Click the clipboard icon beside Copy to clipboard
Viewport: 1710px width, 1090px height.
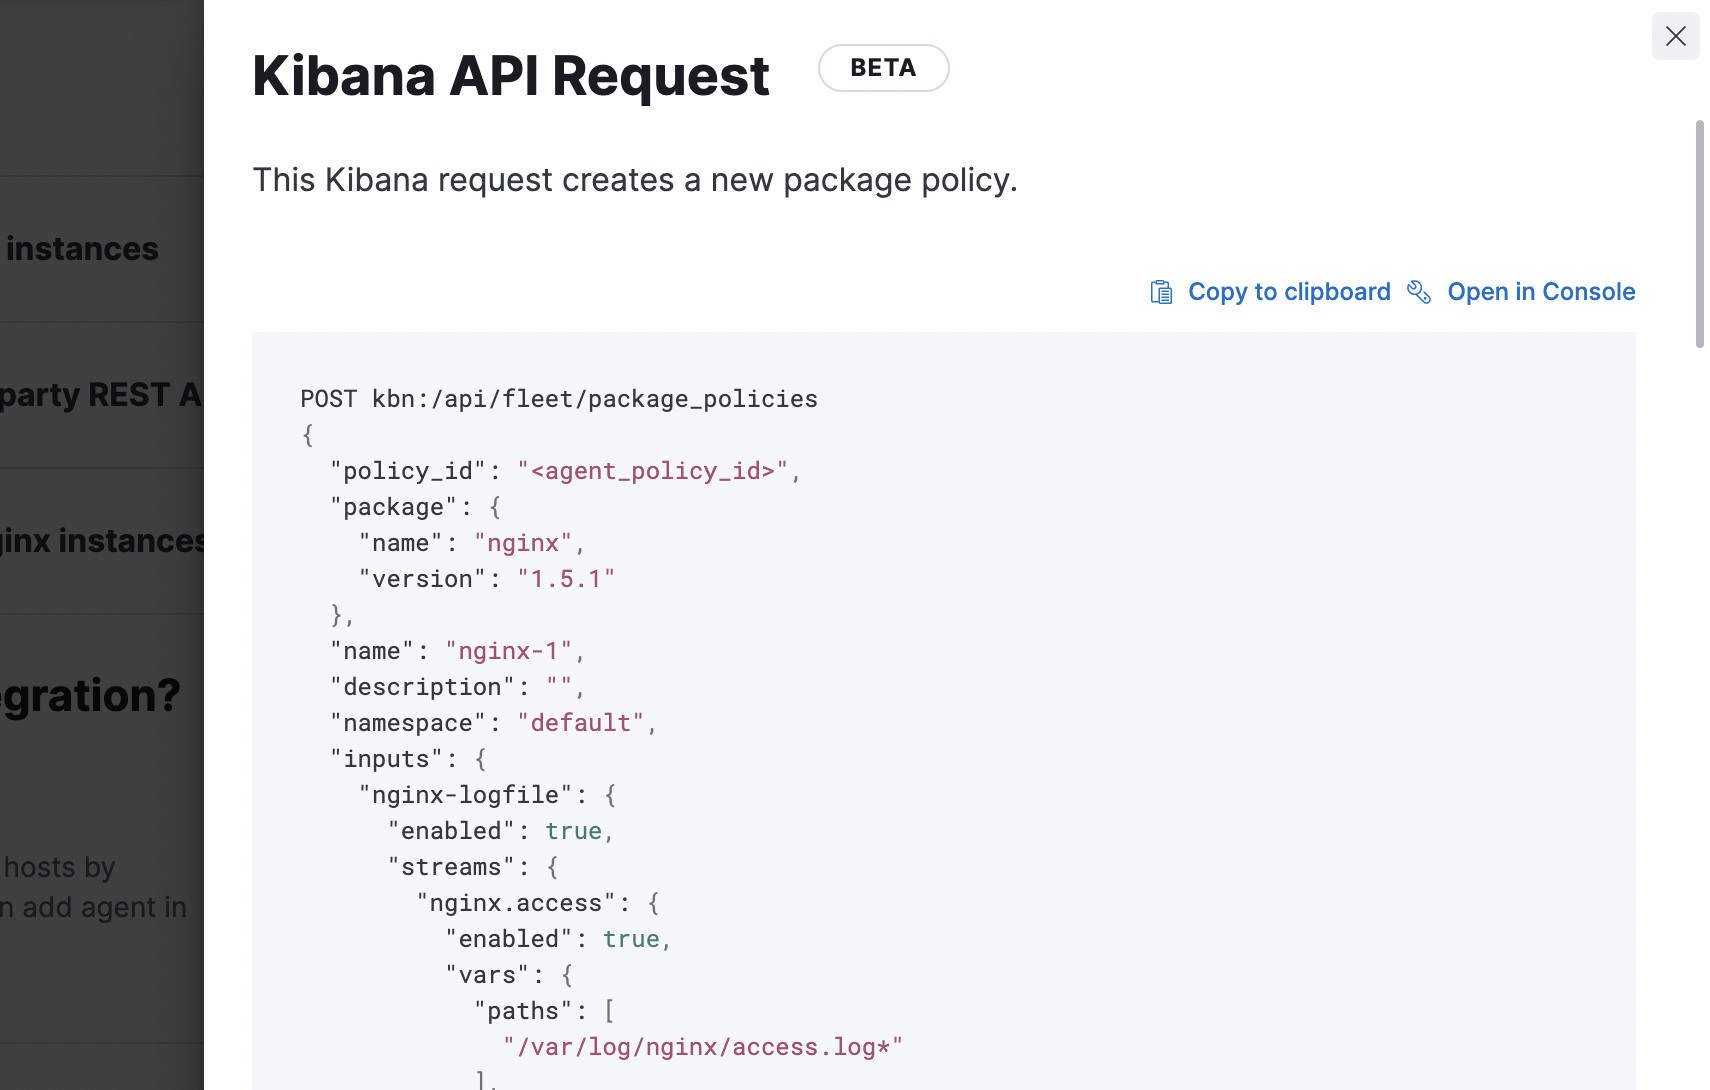pyautogui.click(x=1161, y=291)
